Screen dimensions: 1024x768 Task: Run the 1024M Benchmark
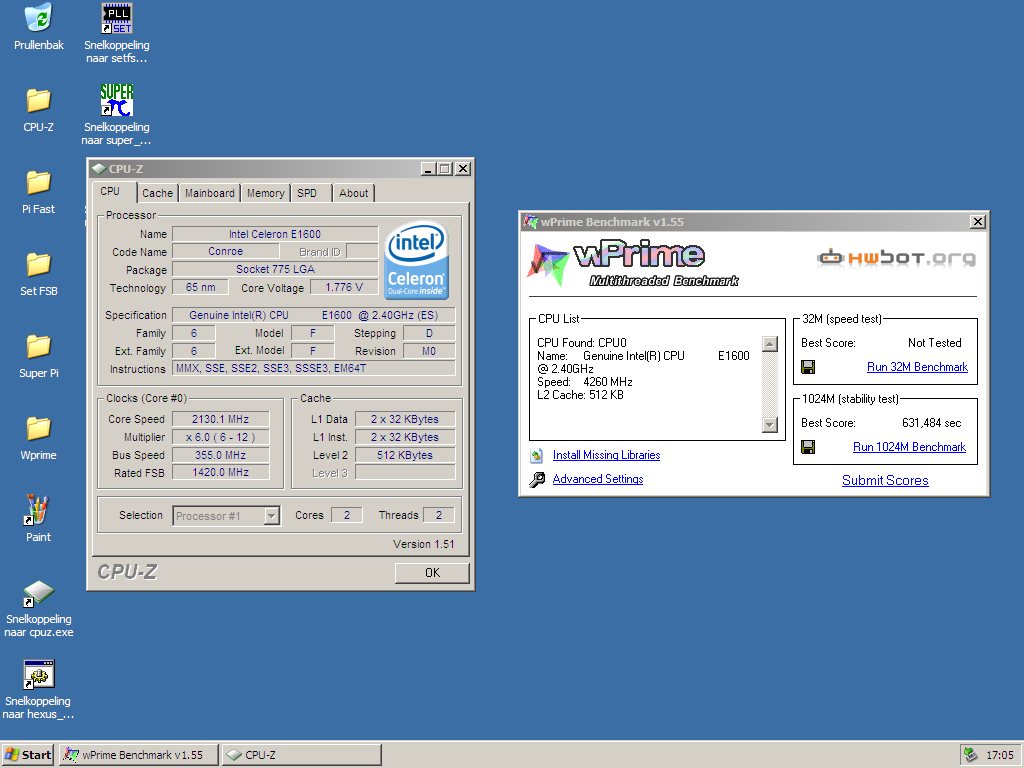tap(909, 447)
